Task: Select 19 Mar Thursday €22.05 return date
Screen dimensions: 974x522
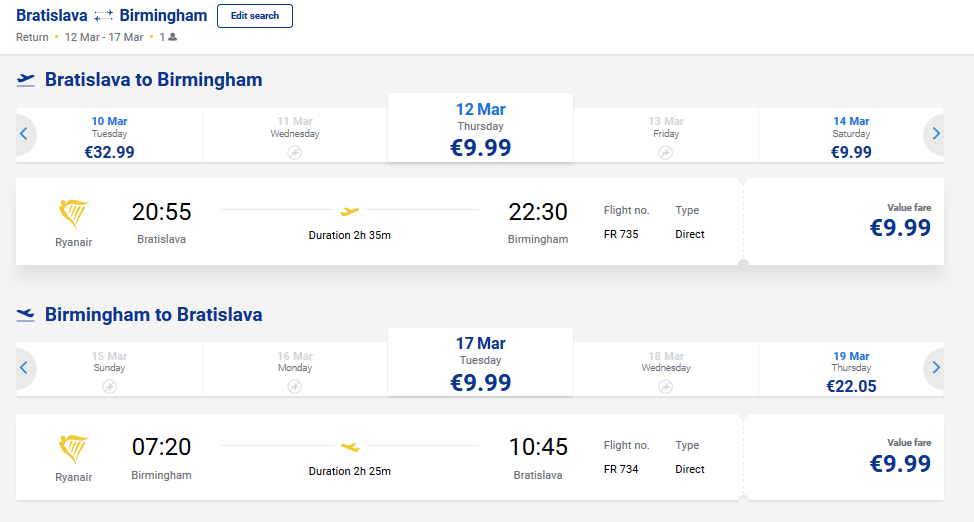Action: pos(851,370)
